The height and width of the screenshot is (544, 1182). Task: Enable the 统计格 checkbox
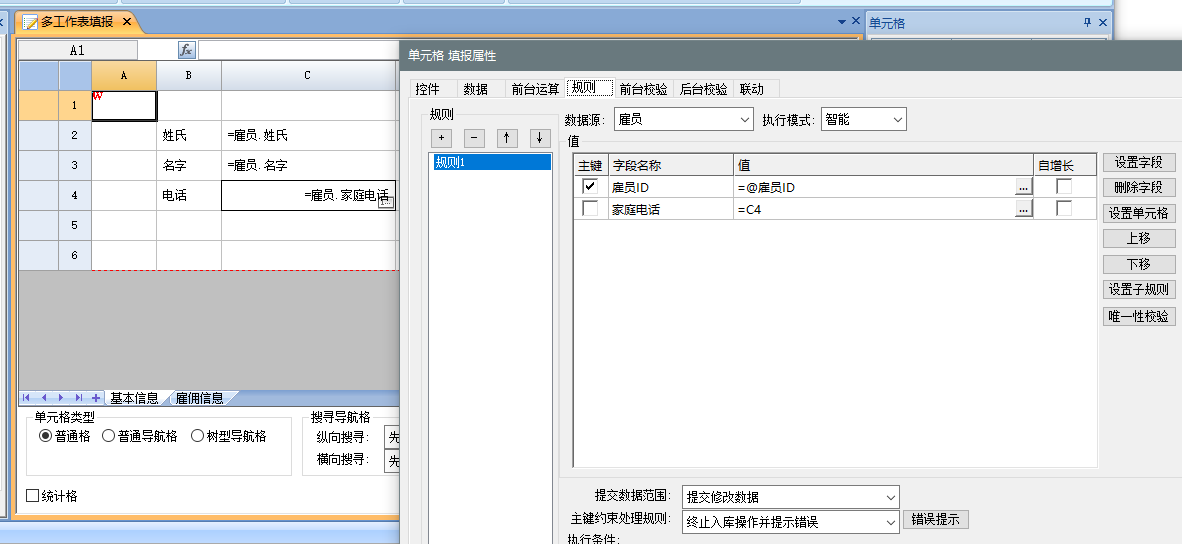33,495
